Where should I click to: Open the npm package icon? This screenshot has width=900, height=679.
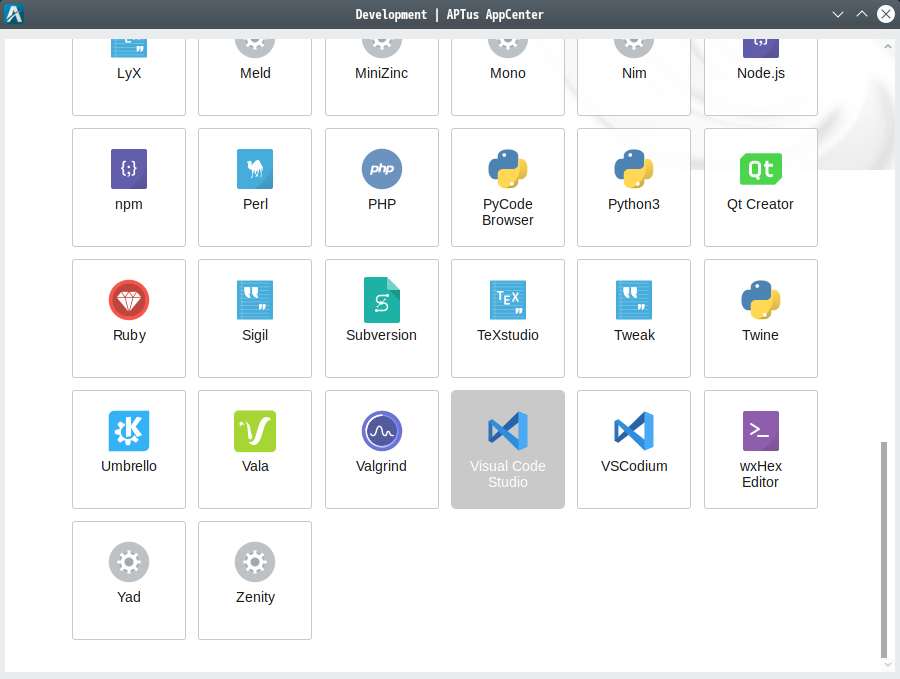129,169
